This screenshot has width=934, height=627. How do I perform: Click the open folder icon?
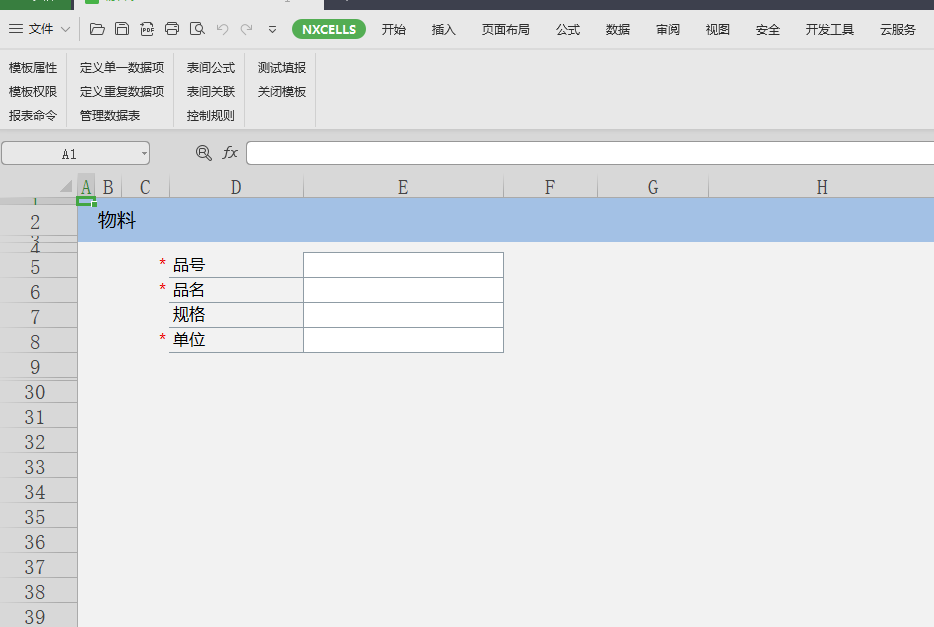point(97,29)
